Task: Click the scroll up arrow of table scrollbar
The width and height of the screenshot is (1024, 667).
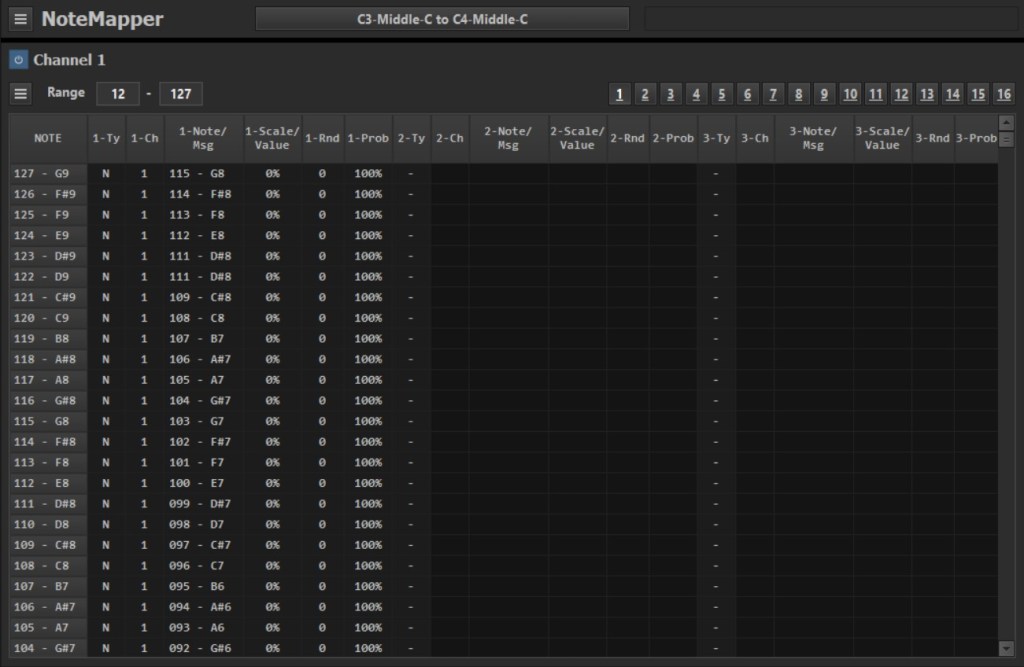Action: 1006,139
